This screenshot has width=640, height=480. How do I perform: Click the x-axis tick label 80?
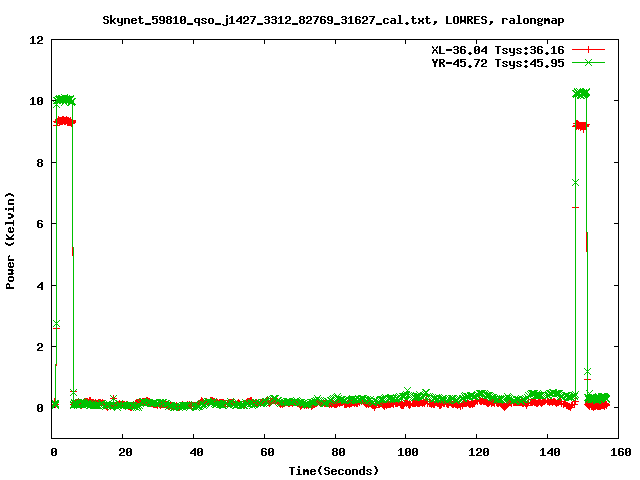click(x=338, y=452)
